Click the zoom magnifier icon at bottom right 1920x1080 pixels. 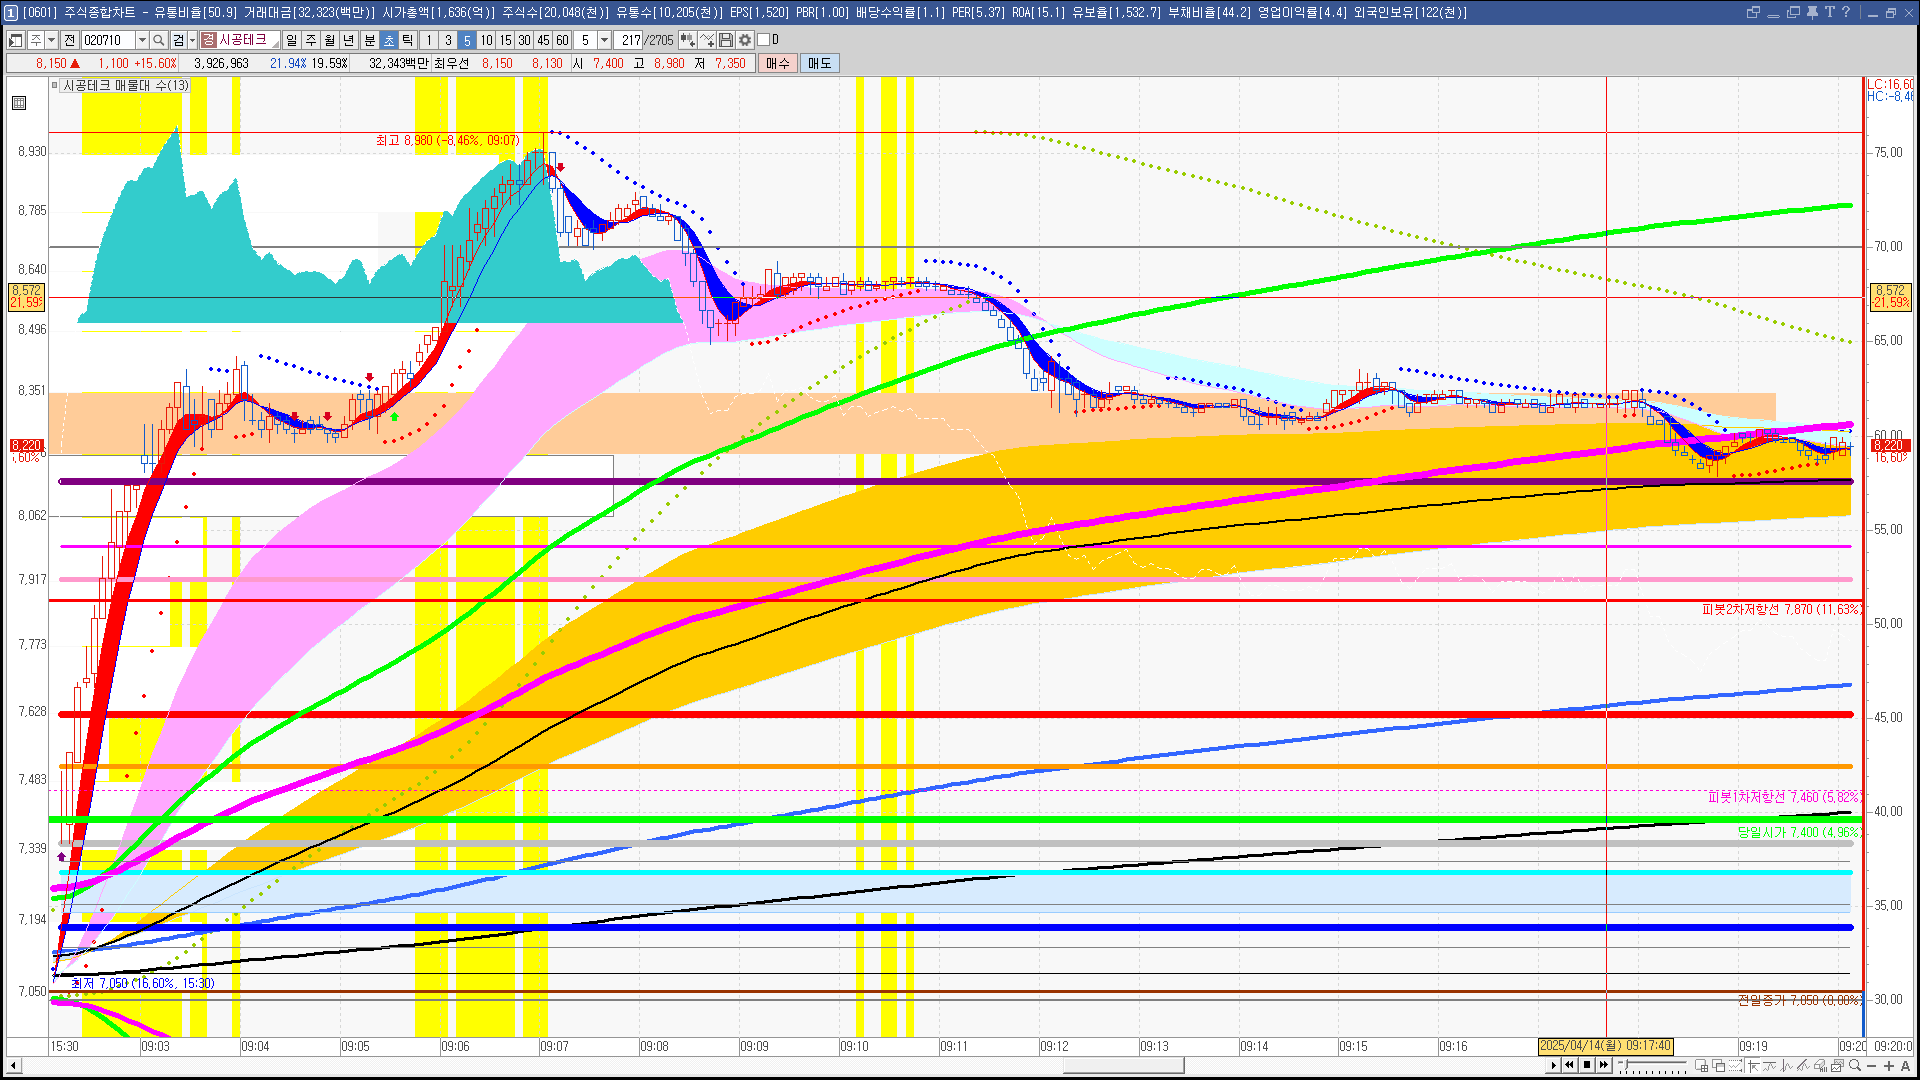1856,1066
